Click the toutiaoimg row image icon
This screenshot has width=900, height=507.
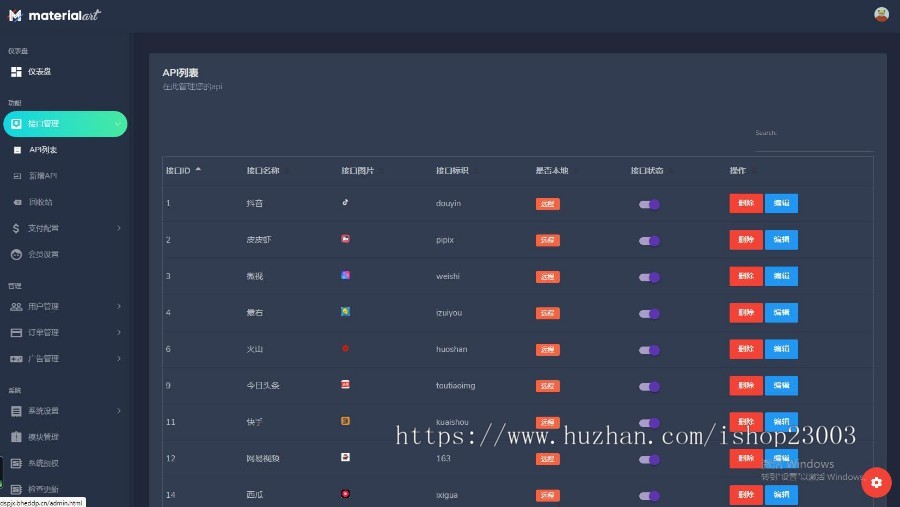pos(345,385)
